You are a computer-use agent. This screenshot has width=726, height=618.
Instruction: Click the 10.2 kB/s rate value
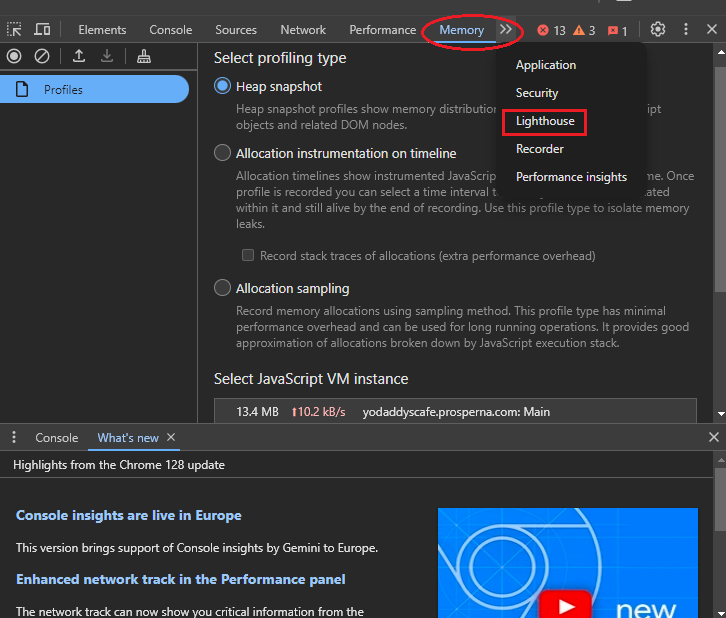click(319, 412)
